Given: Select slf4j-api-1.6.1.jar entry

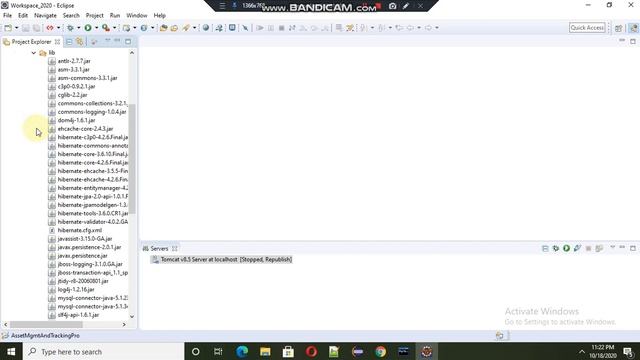Looking at the screenshot, I should point(78,315).
